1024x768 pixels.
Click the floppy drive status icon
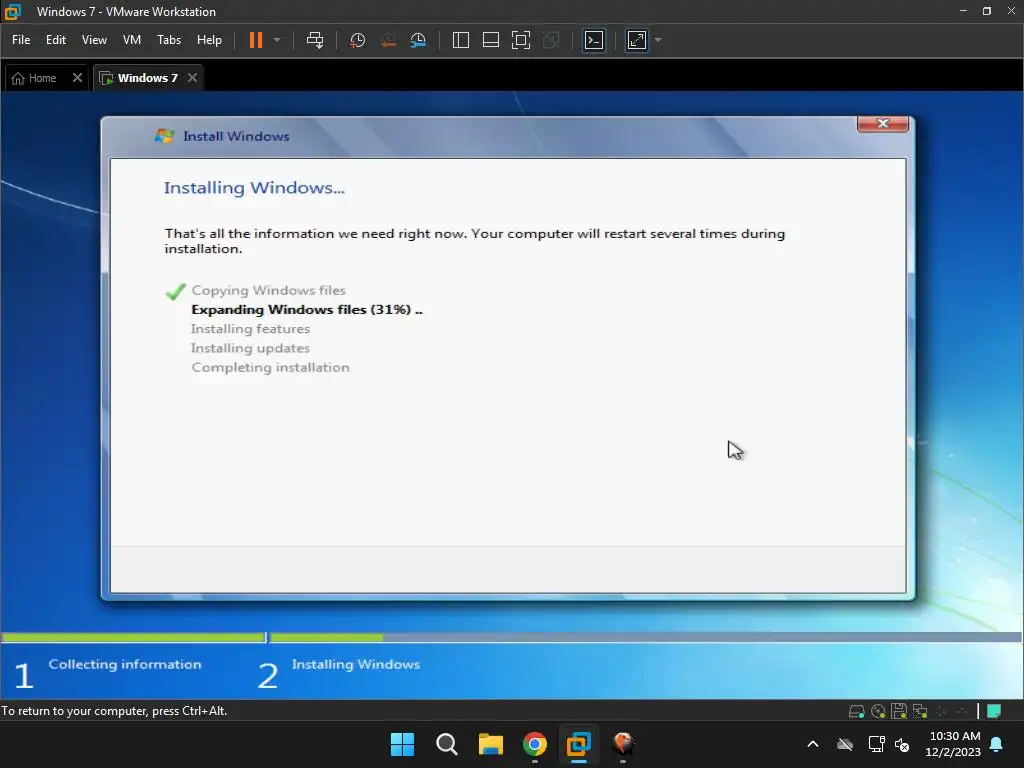(x=899, y=711)
